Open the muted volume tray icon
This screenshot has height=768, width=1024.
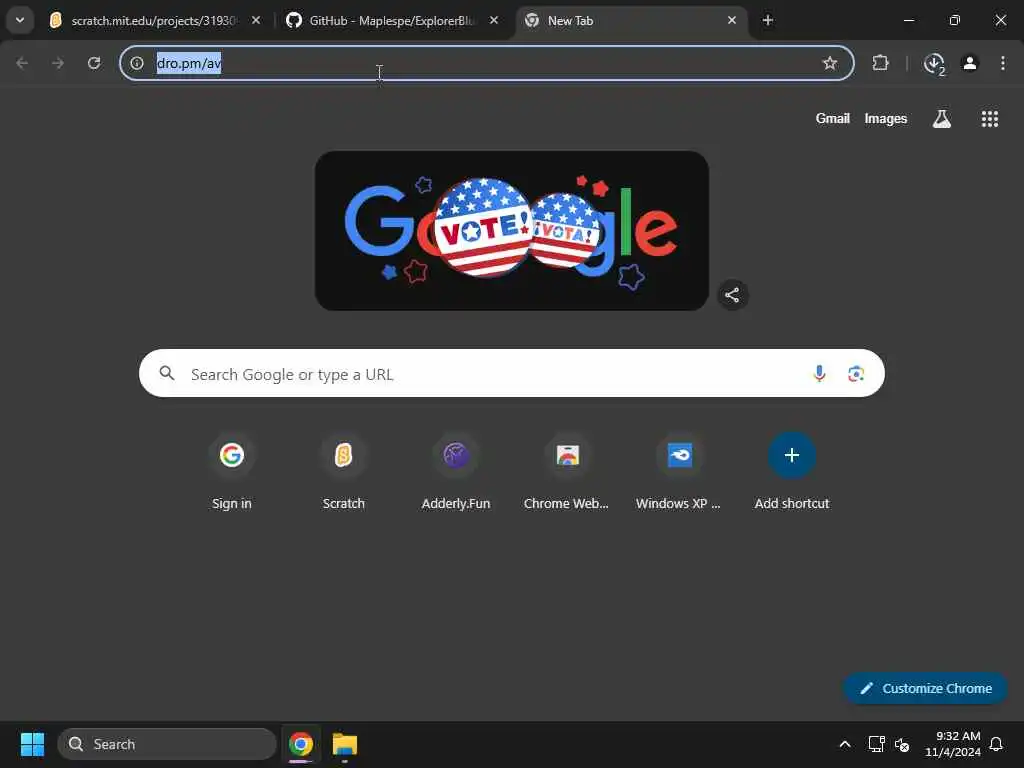902,744
